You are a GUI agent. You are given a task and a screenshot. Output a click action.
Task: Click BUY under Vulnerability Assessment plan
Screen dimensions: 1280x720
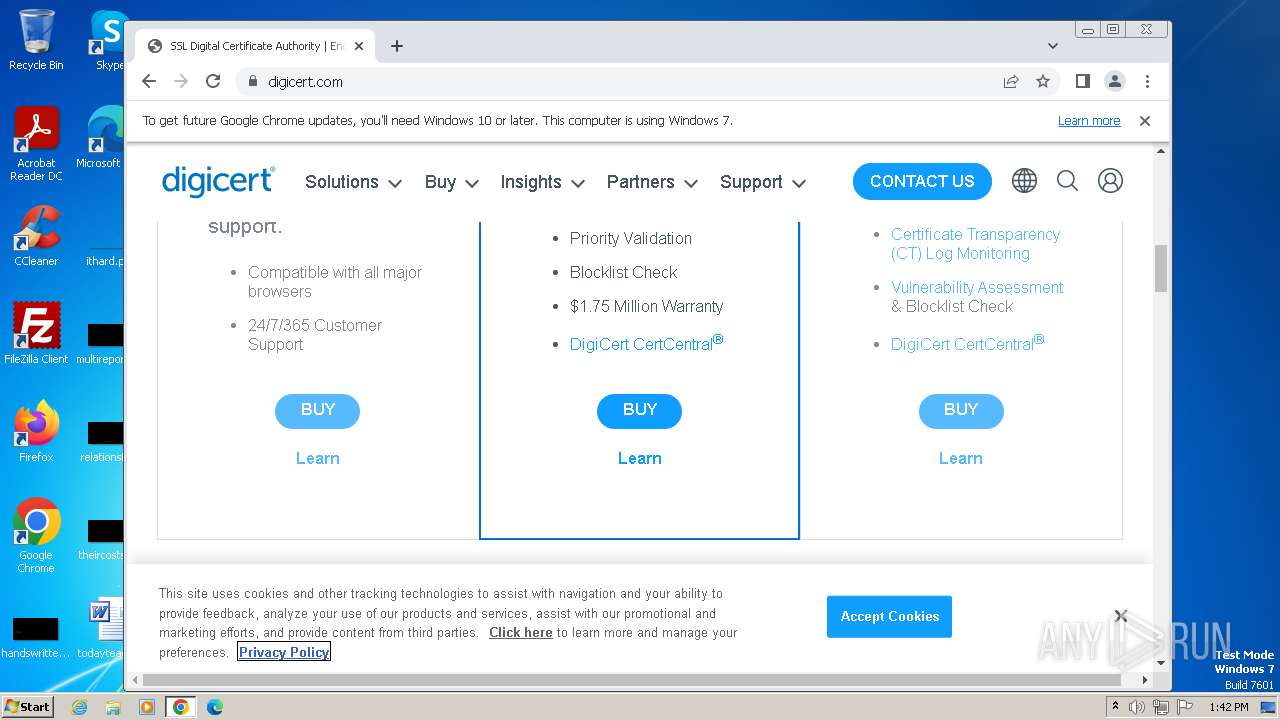point(961,410)
